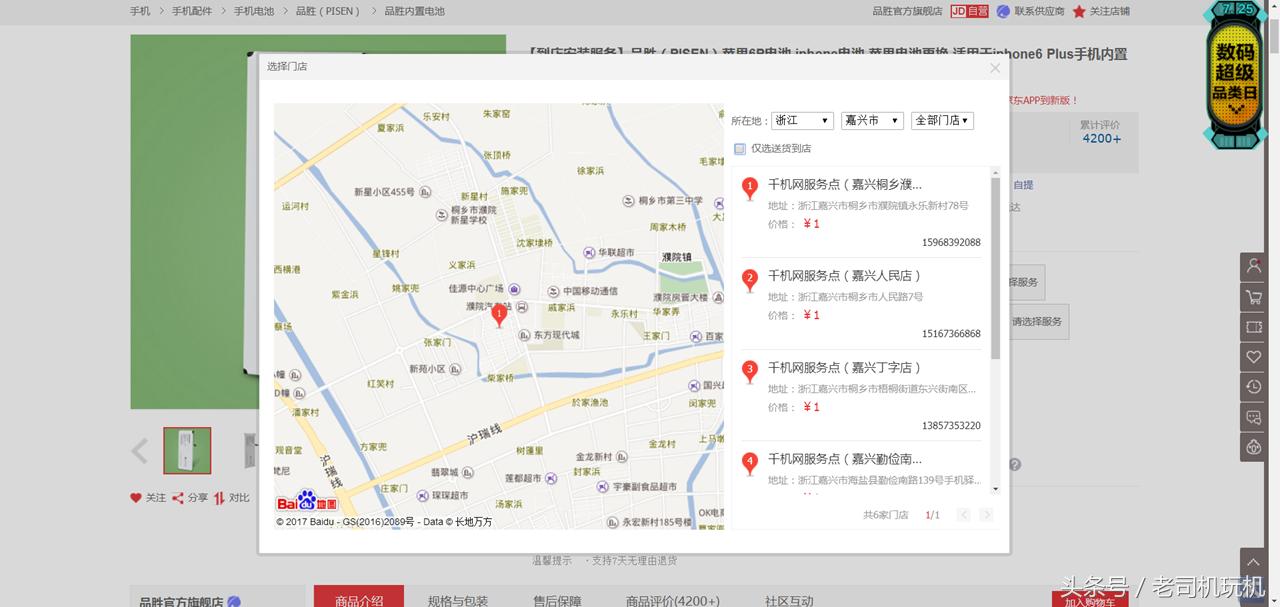Open favorites via the heart icon in the sidebar

(1252, 356)
